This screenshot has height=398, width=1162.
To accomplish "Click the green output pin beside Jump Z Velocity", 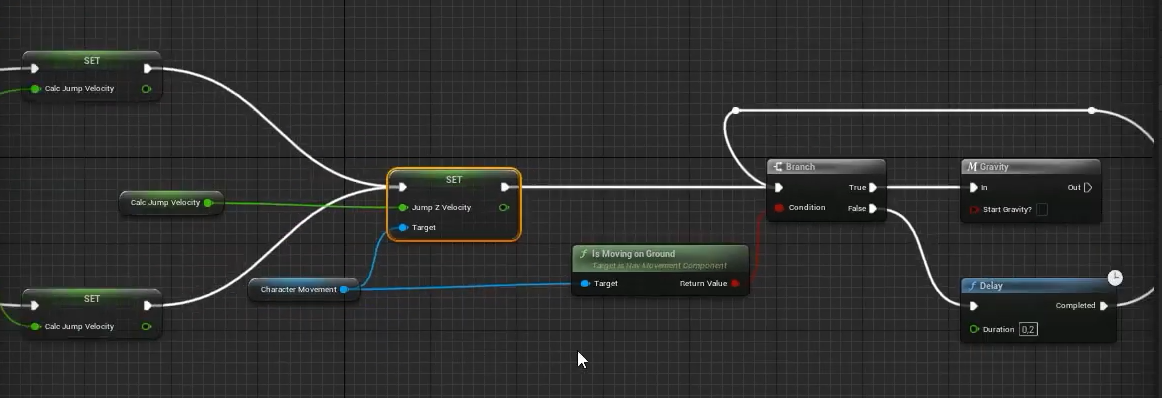I will pos(504,208).
